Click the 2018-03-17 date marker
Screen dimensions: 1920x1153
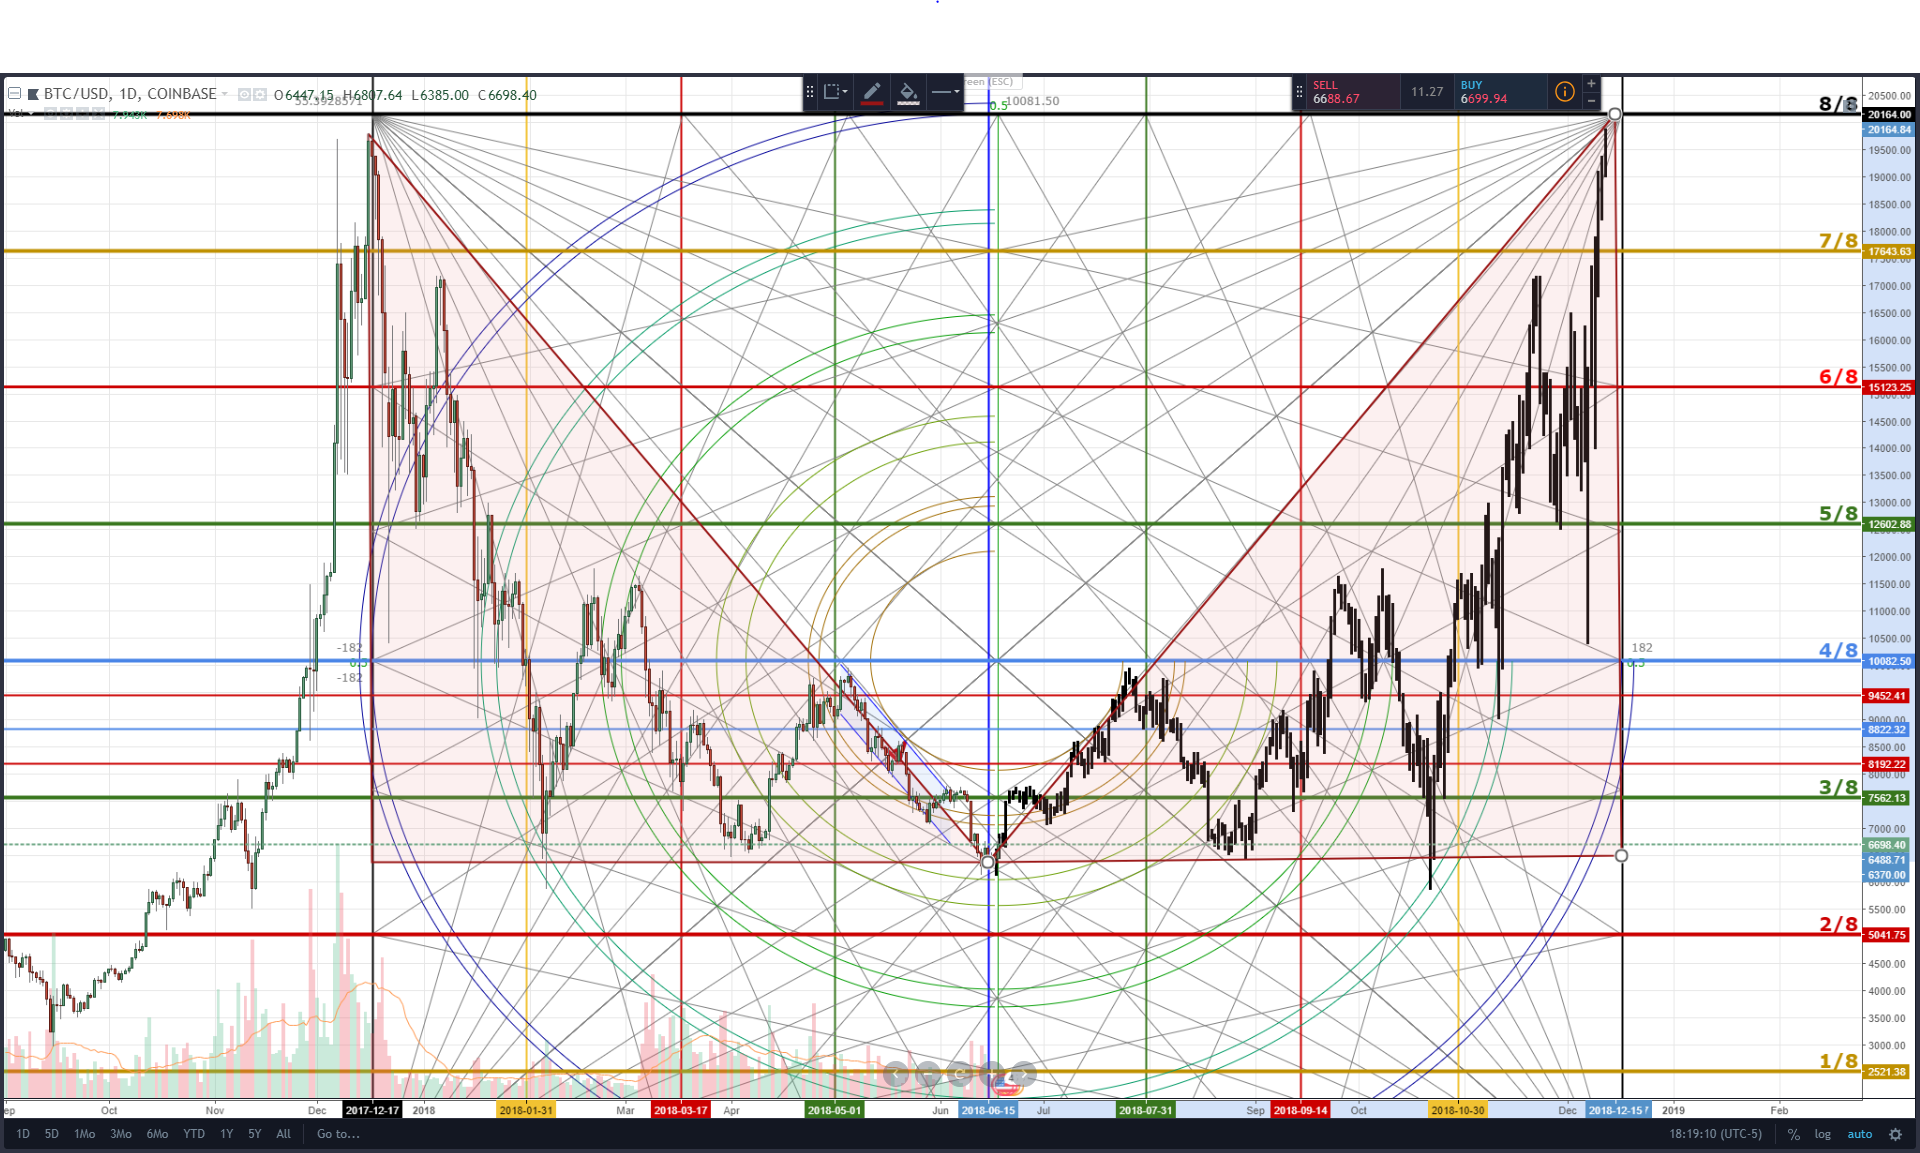(x=680, y=1110)
